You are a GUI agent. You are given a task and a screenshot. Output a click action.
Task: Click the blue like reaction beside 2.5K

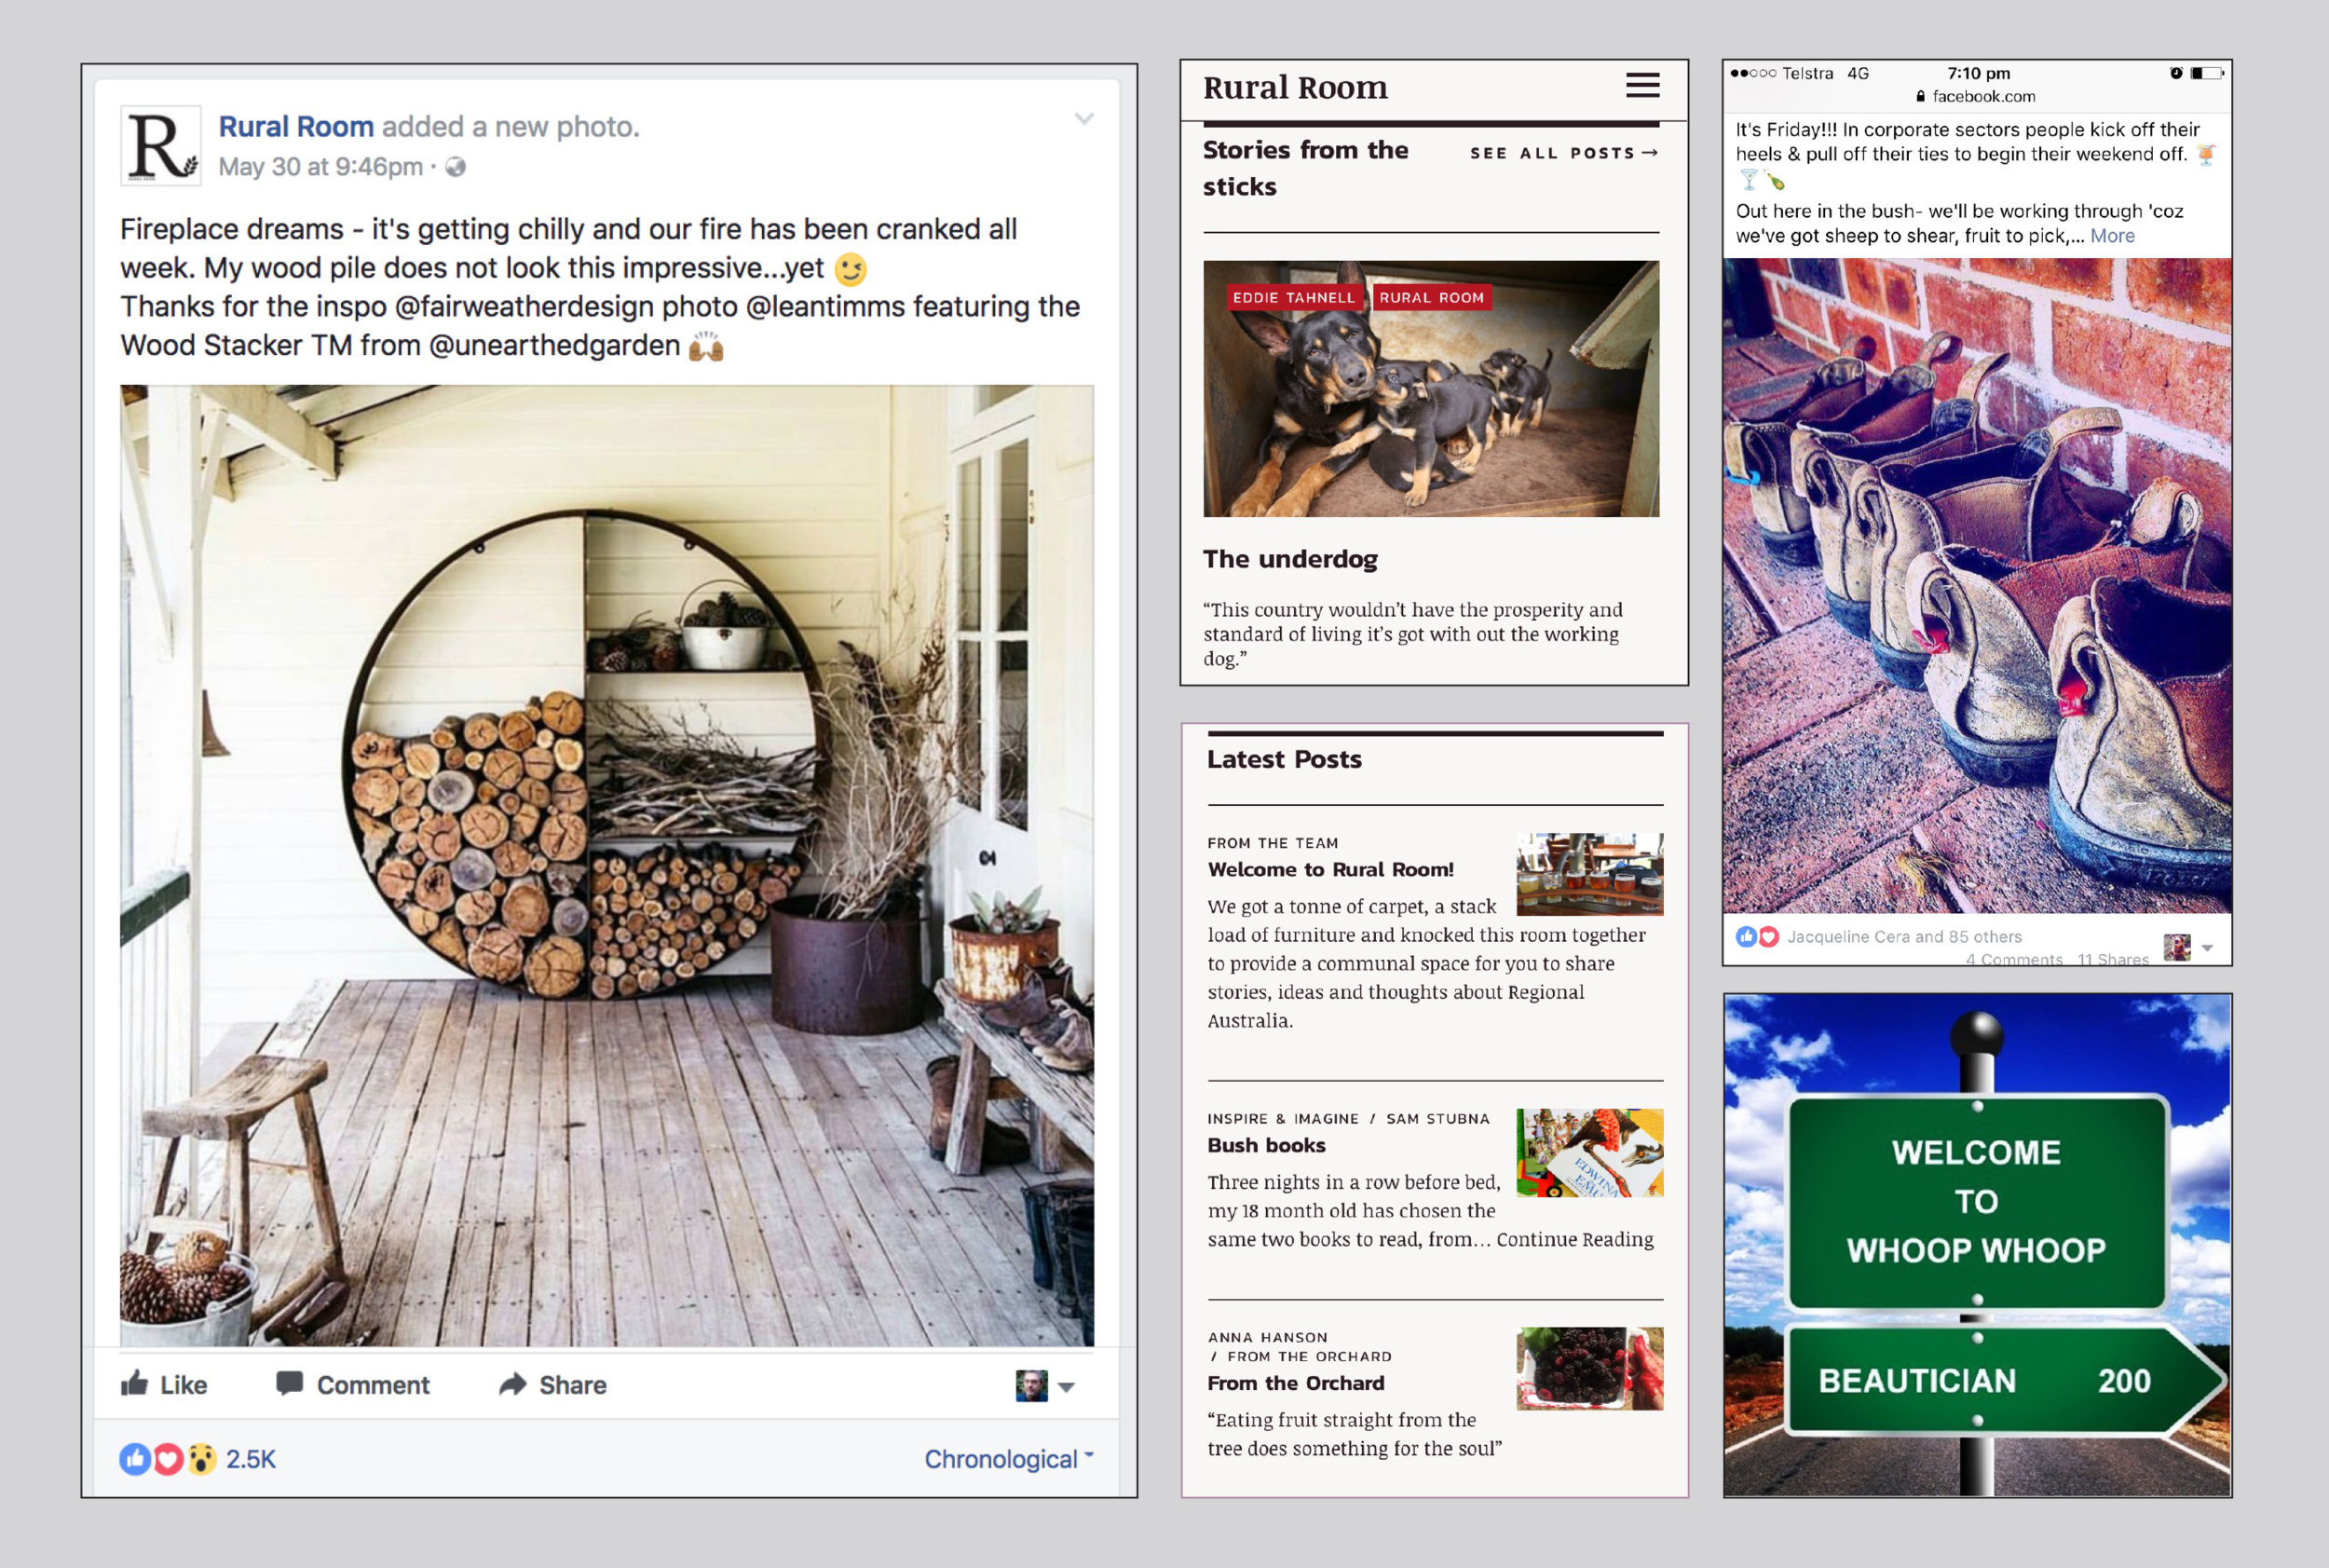[135, 1459]
